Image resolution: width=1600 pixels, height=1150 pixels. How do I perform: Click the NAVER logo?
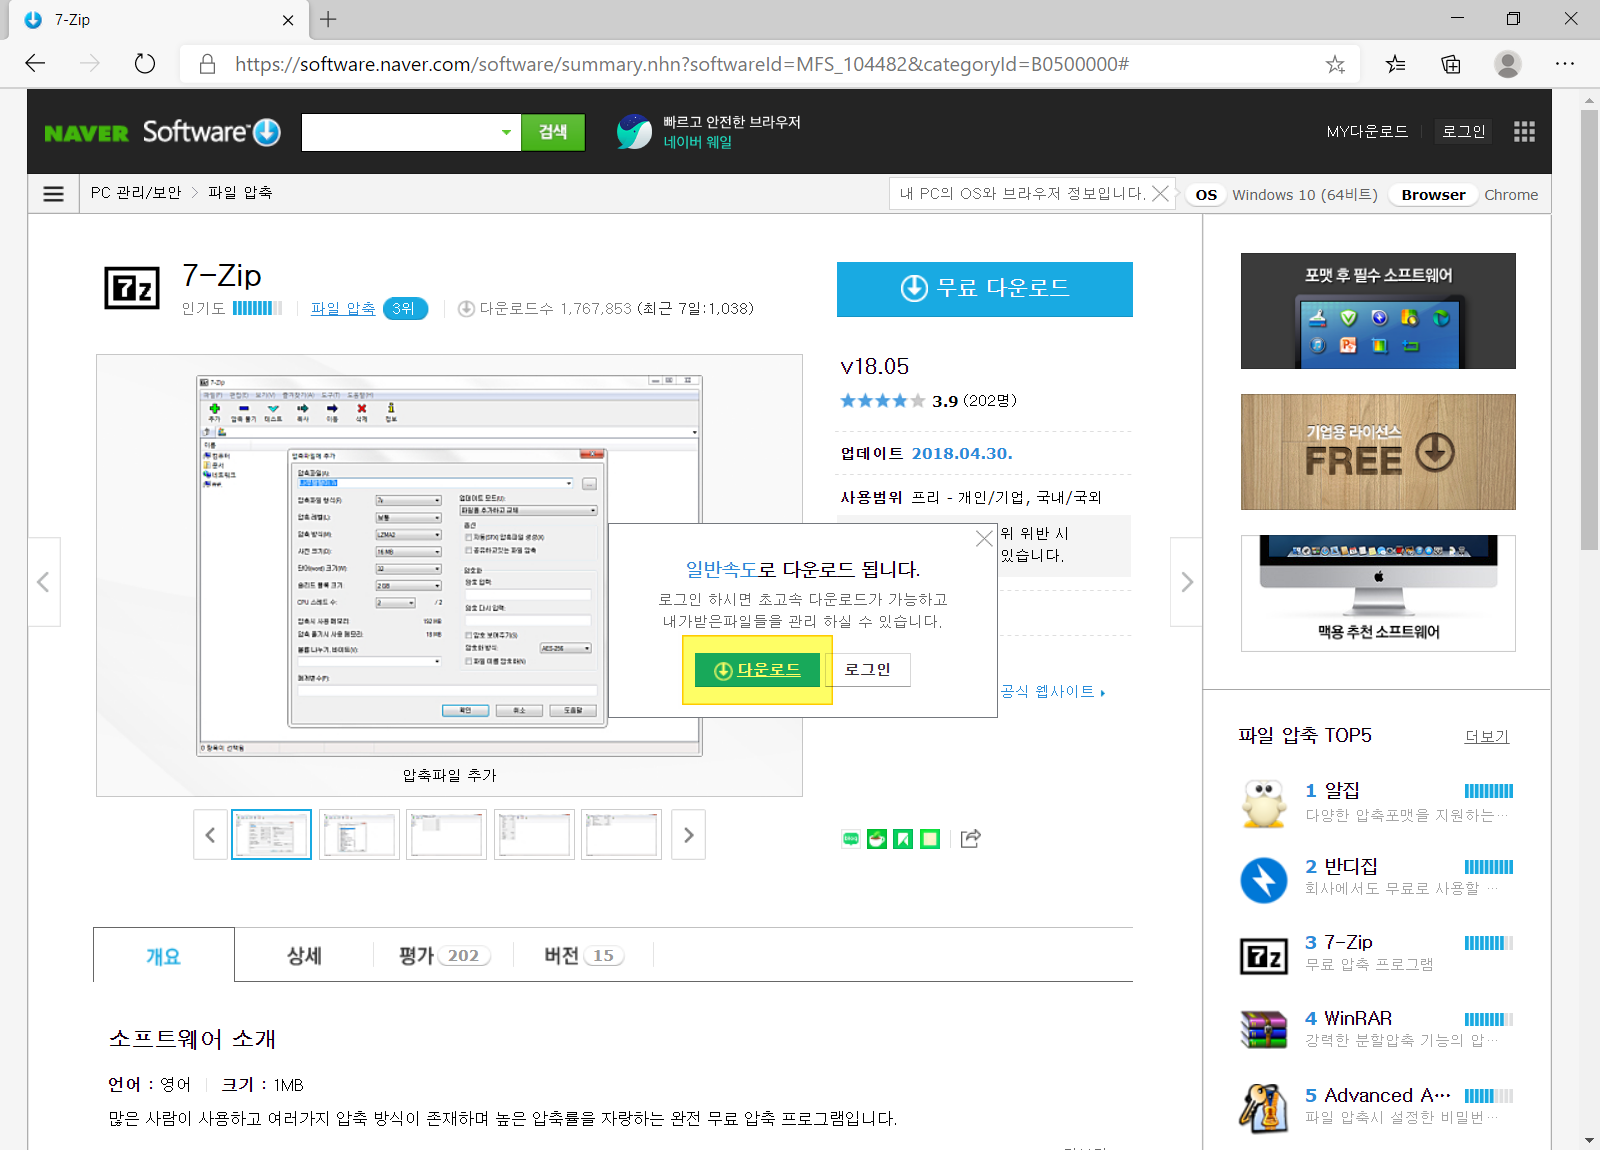(x=86, y=133)
